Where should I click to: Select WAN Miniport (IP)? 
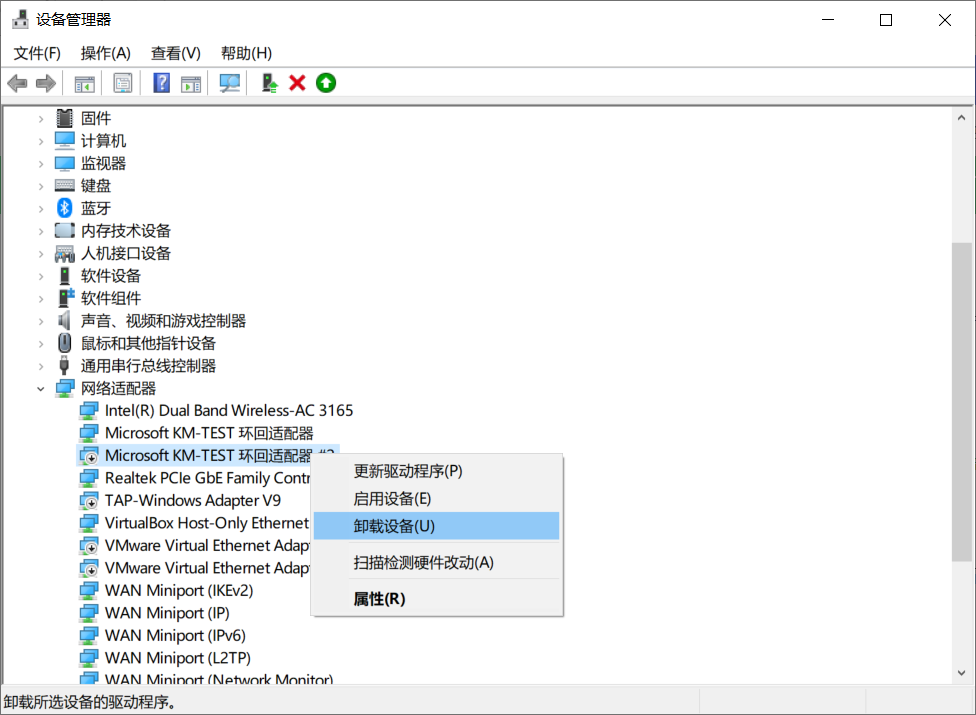click(x=167, y=613)
